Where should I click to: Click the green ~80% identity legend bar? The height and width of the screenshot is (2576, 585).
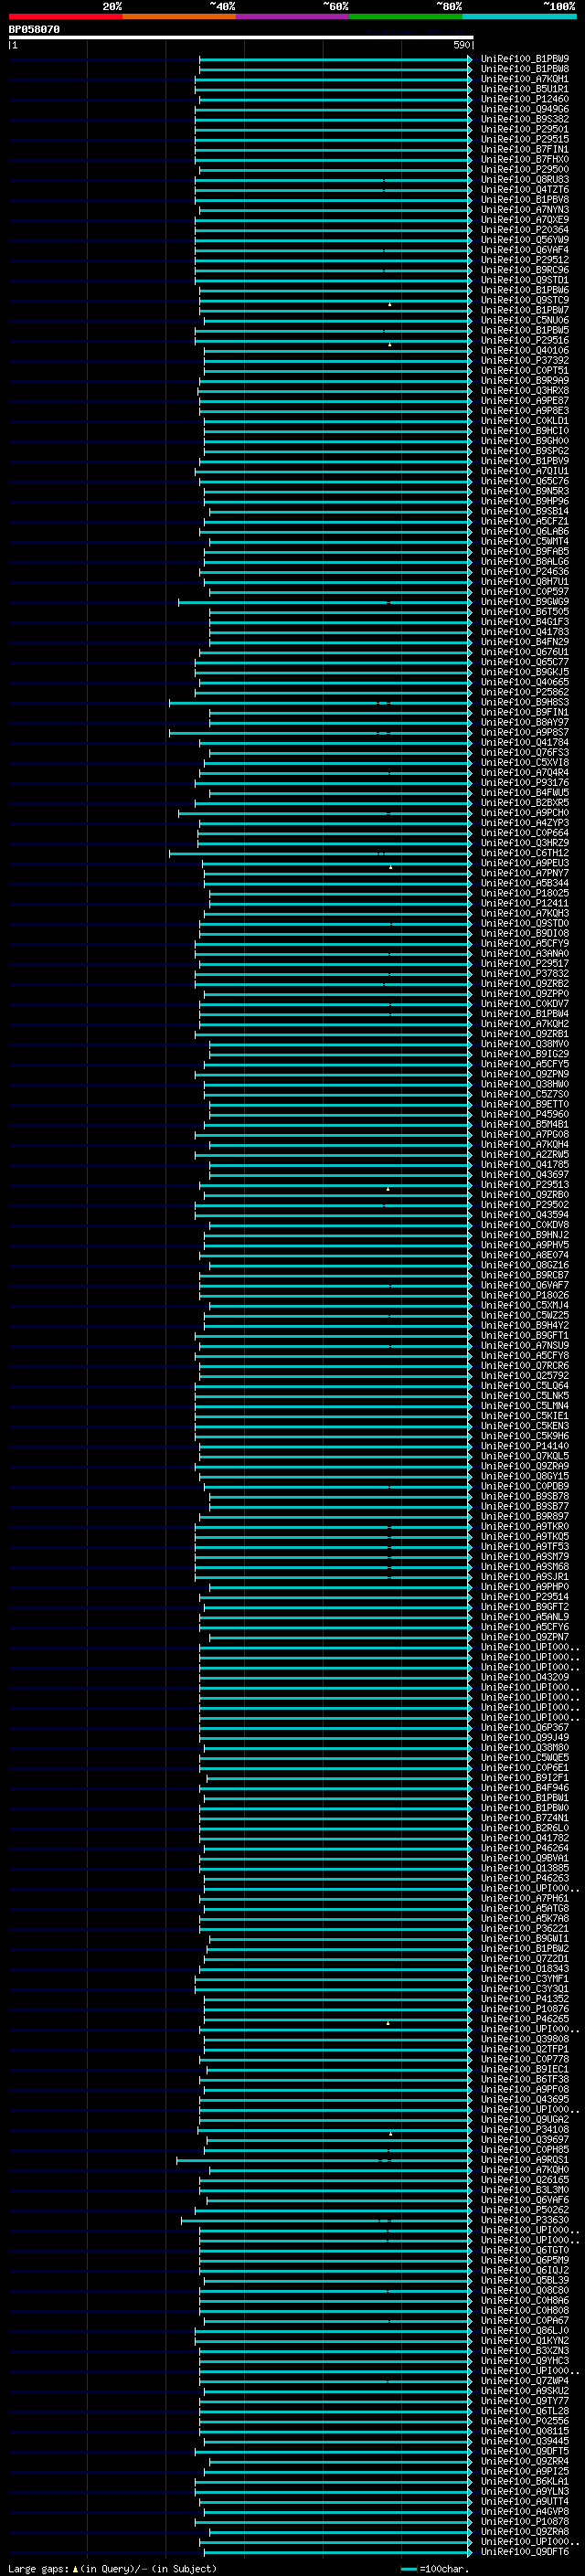(x=406, y=16)
